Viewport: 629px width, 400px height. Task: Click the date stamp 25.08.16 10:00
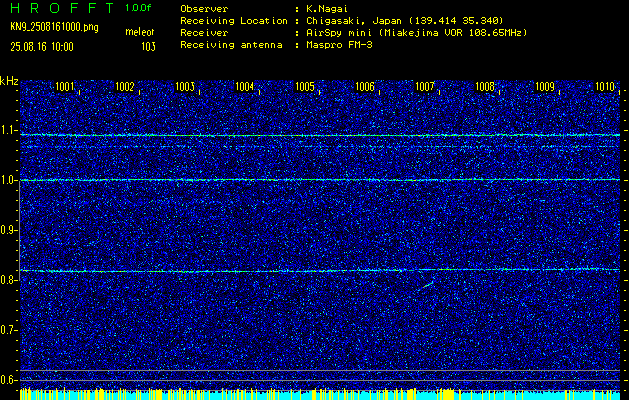click(42, 47)
